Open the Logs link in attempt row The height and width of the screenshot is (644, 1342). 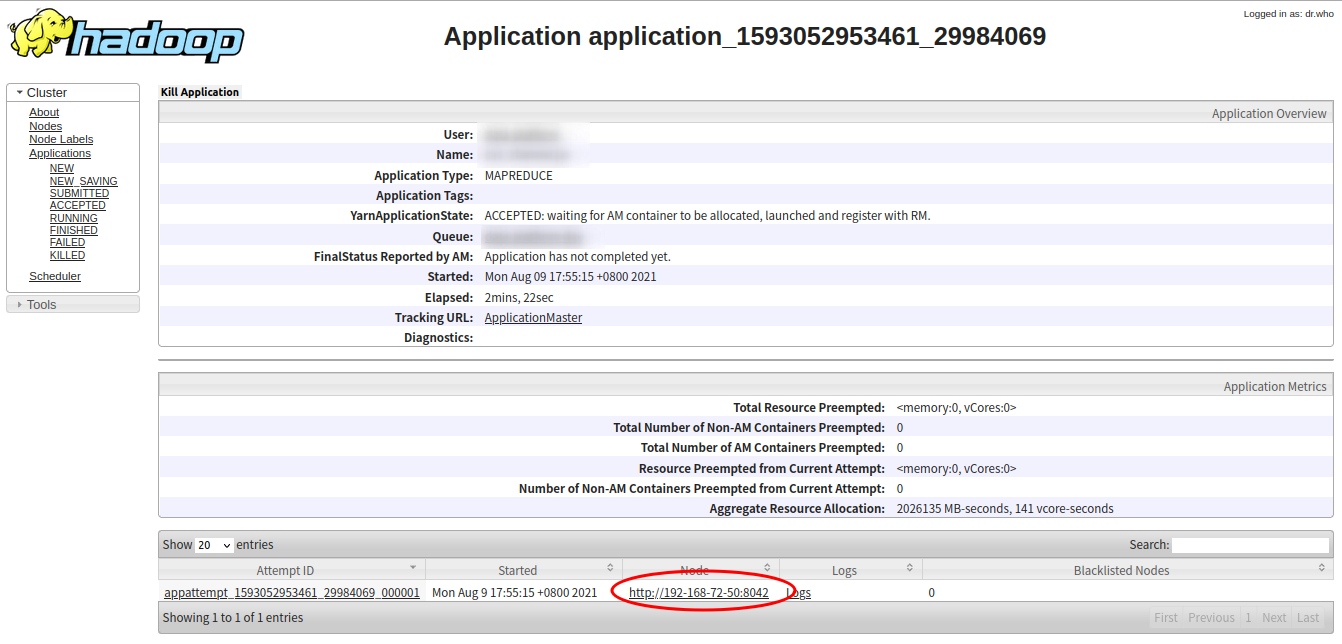coord(798,592)
